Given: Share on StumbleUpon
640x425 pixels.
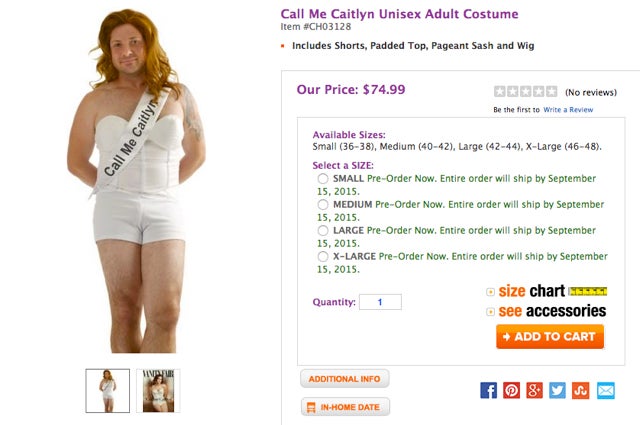Looking at the screenshot, I should coord(581,390).
